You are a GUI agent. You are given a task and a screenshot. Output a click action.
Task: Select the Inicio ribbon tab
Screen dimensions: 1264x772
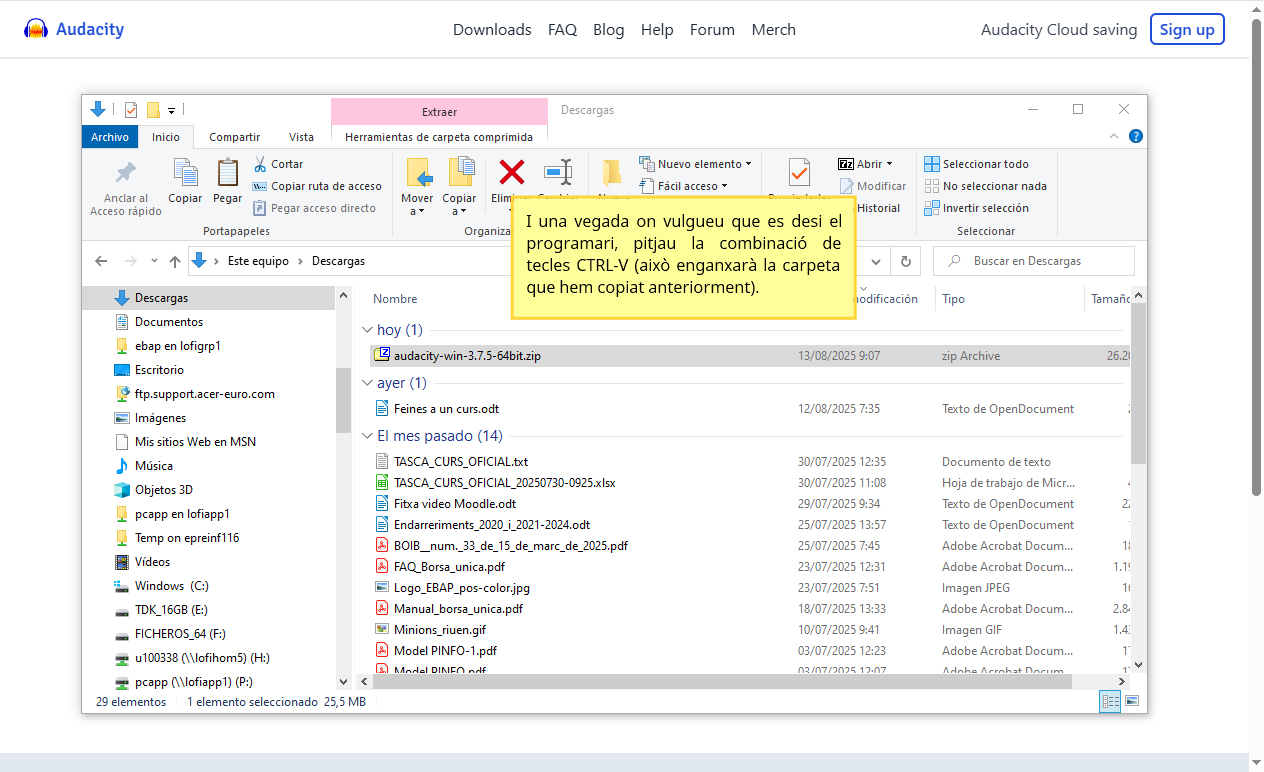[x=166, y=137]
